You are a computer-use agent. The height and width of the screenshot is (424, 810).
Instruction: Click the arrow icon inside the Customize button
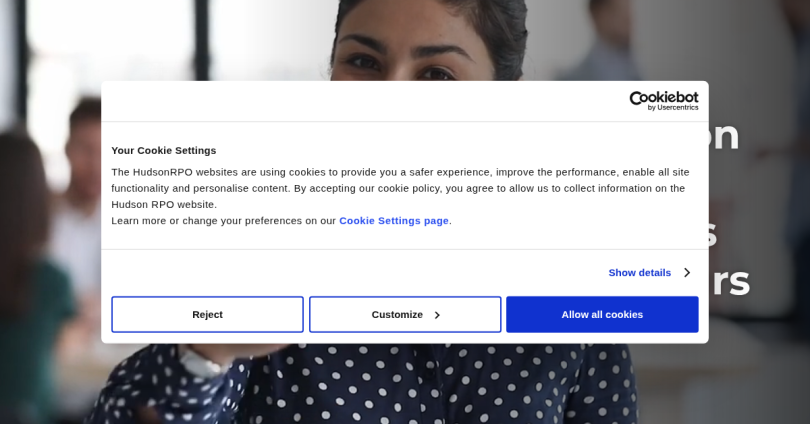pyautogui.click(x=437, y=315)
